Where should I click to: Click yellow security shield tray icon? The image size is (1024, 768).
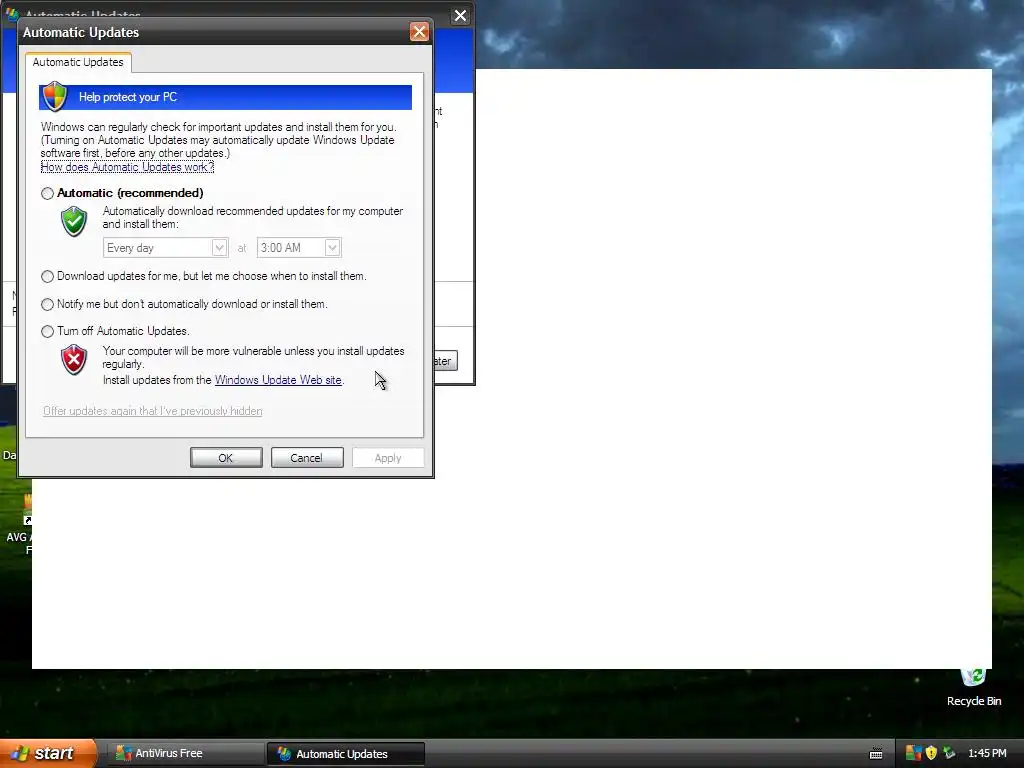pos(931,753)
